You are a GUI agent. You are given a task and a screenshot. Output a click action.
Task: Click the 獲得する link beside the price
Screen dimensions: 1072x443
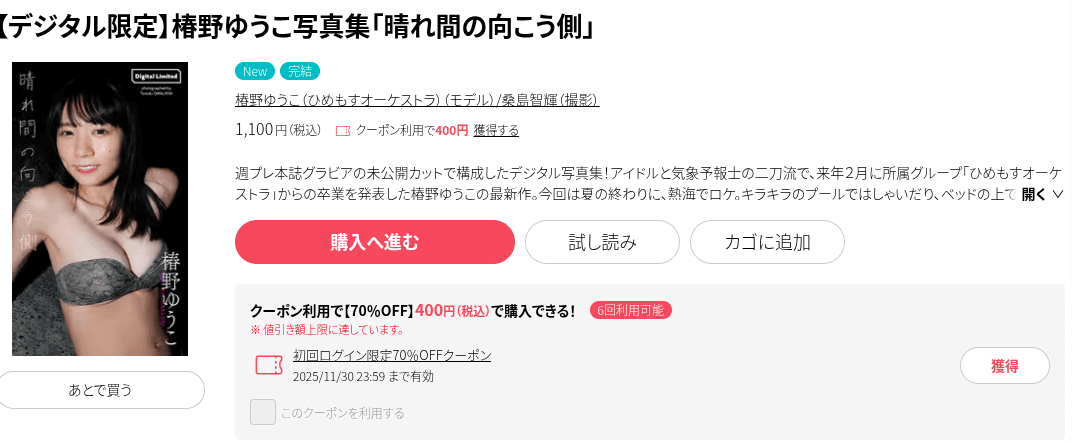point(496,131)
